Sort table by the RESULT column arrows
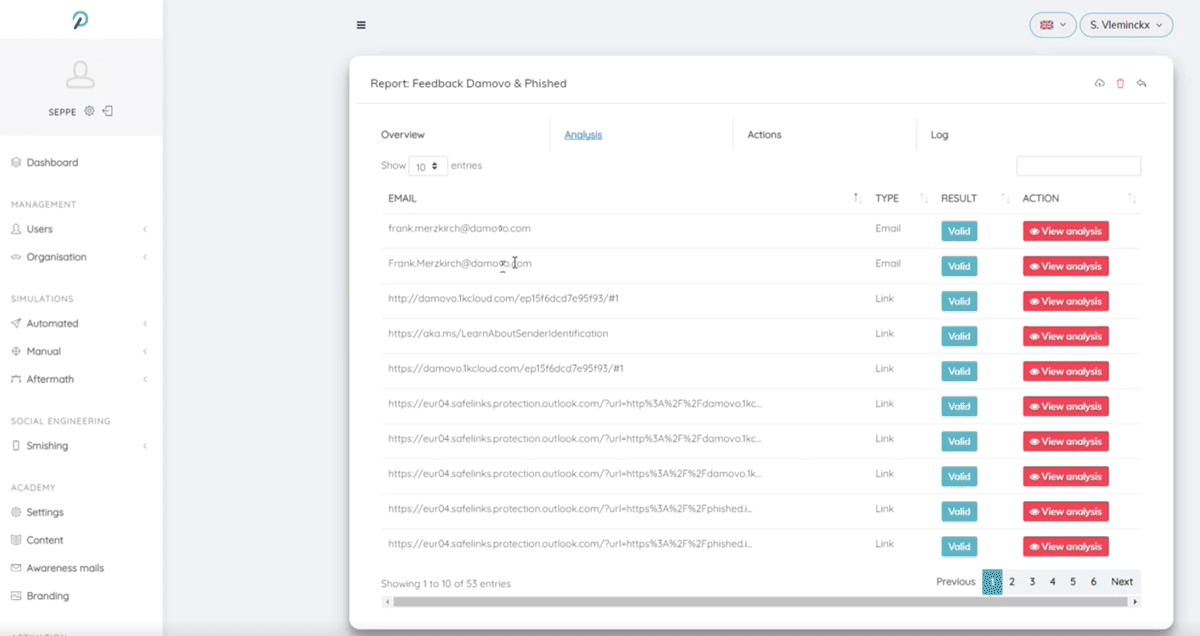 pyautogui.click(x=1005, y=198)
